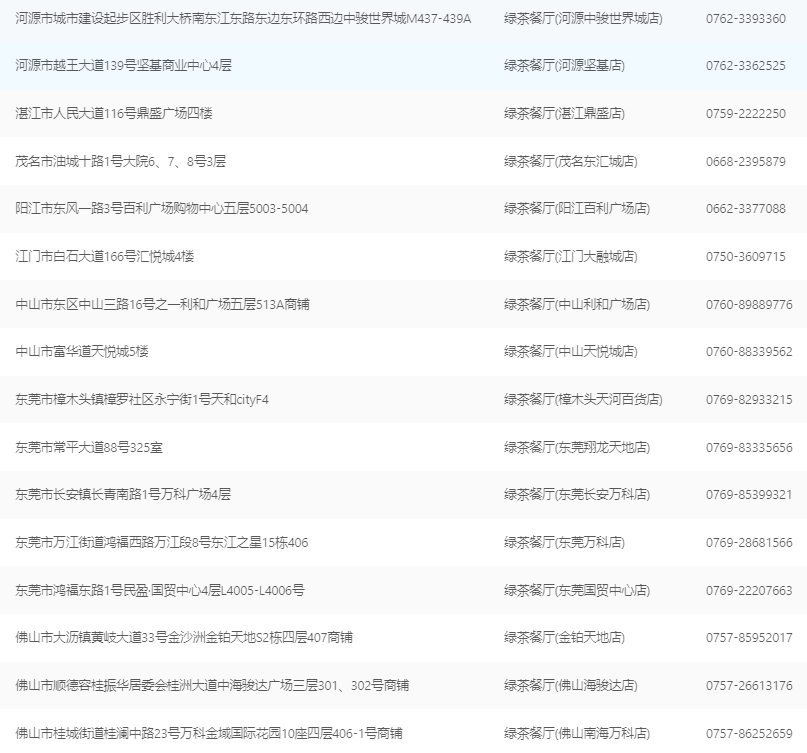Click store name 绿茶餐厅(金铂天地店)
The image size is (807, 753).
[x=564, y=638]
